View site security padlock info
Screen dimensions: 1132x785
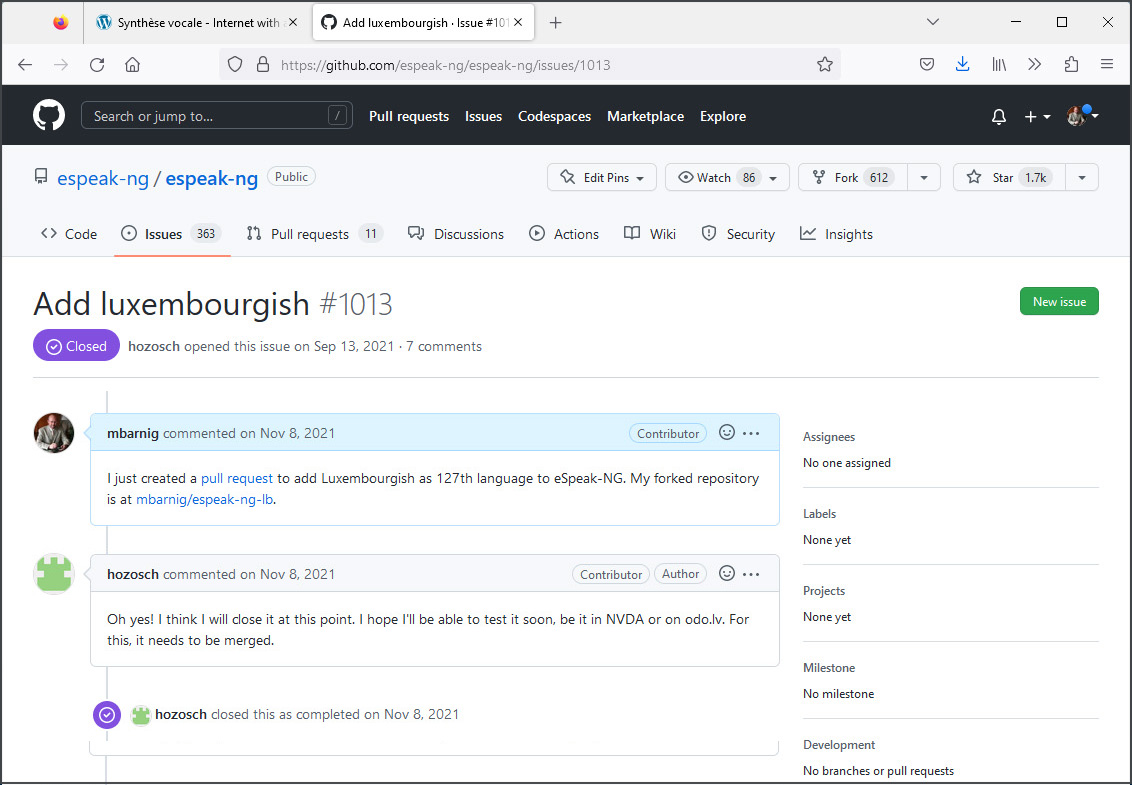tap(263, 65)
